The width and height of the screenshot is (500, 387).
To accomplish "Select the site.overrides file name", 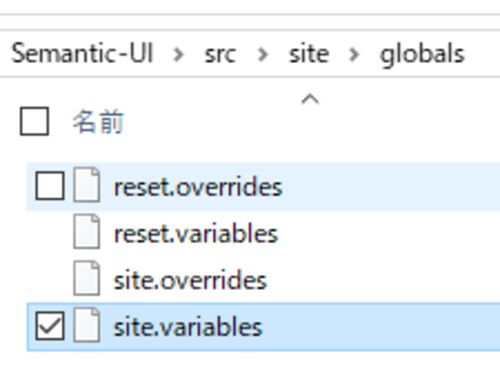I will click(x=190, y=280).
